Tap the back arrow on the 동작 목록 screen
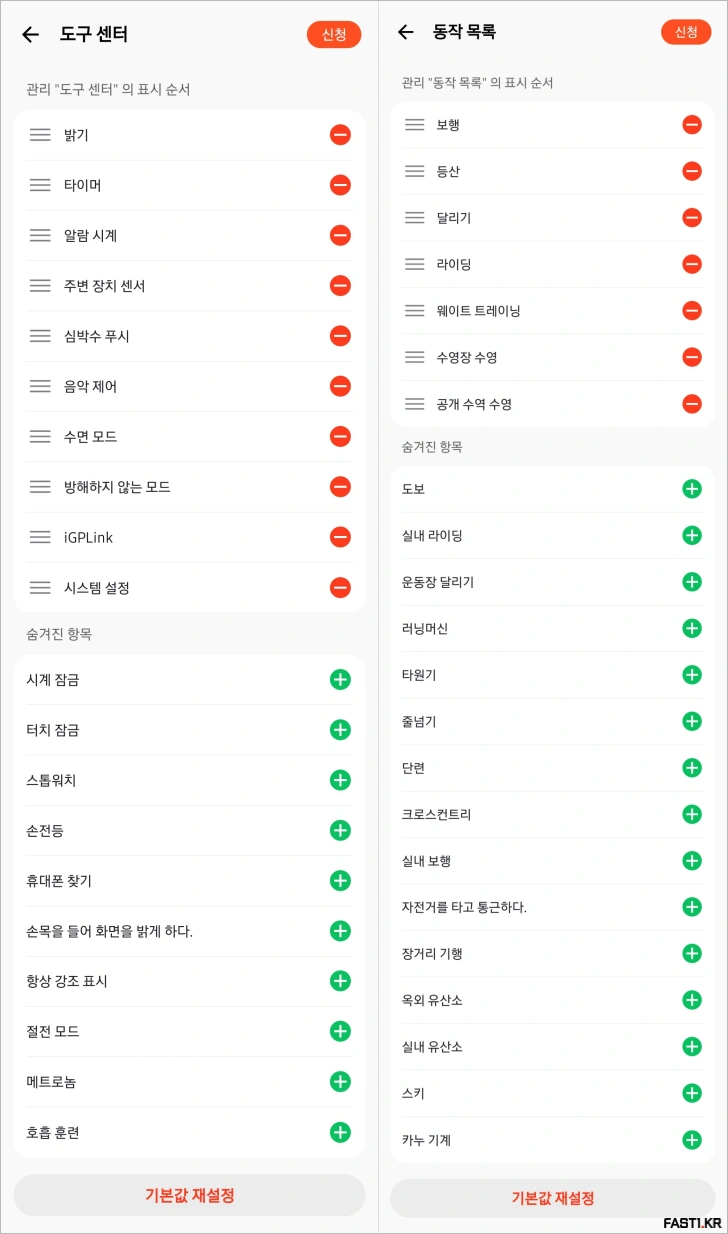 point(405,31)
